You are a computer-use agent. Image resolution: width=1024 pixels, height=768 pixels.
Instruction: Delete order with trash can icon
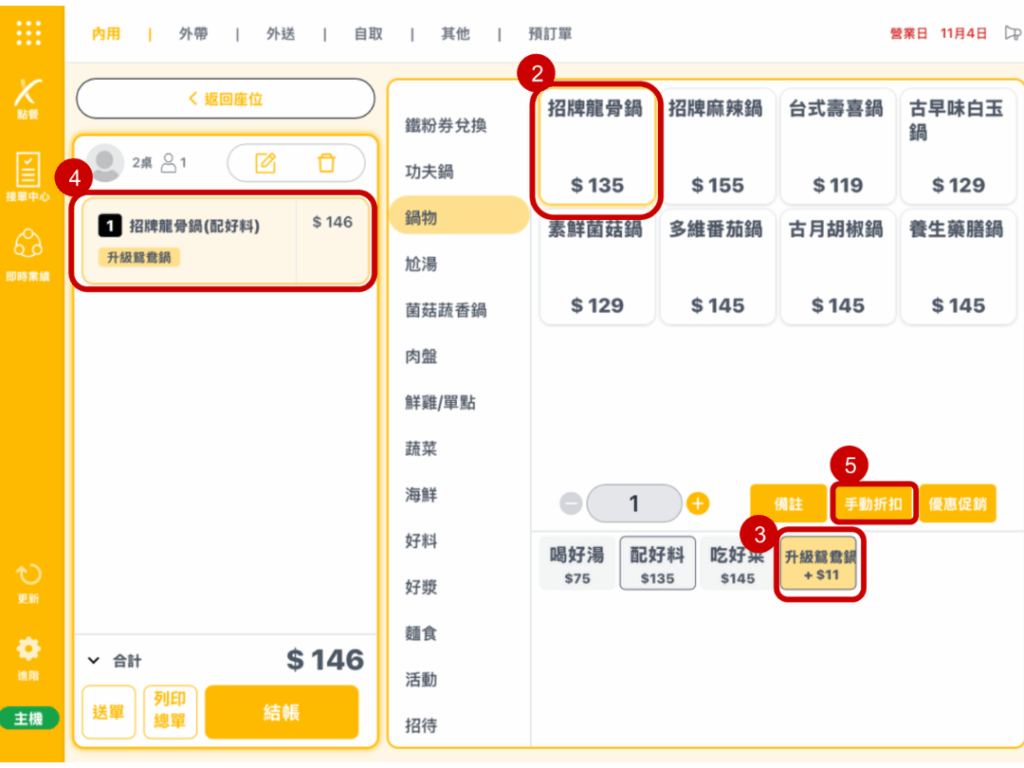pos(326,163)
